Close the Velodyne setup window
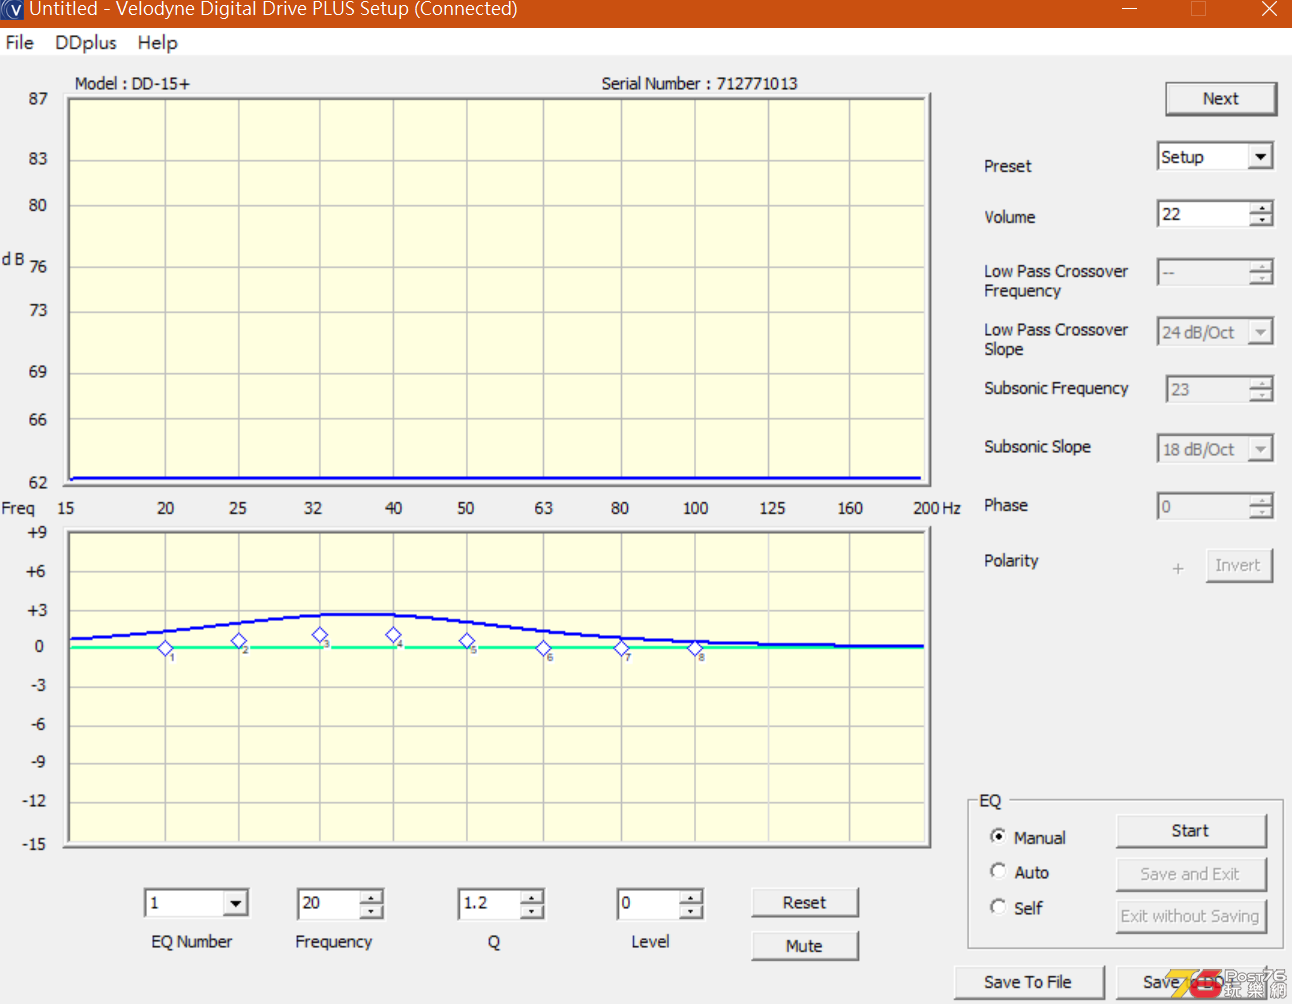1292x1004 pixels. pyautogui.click(x=1269, y=9)
